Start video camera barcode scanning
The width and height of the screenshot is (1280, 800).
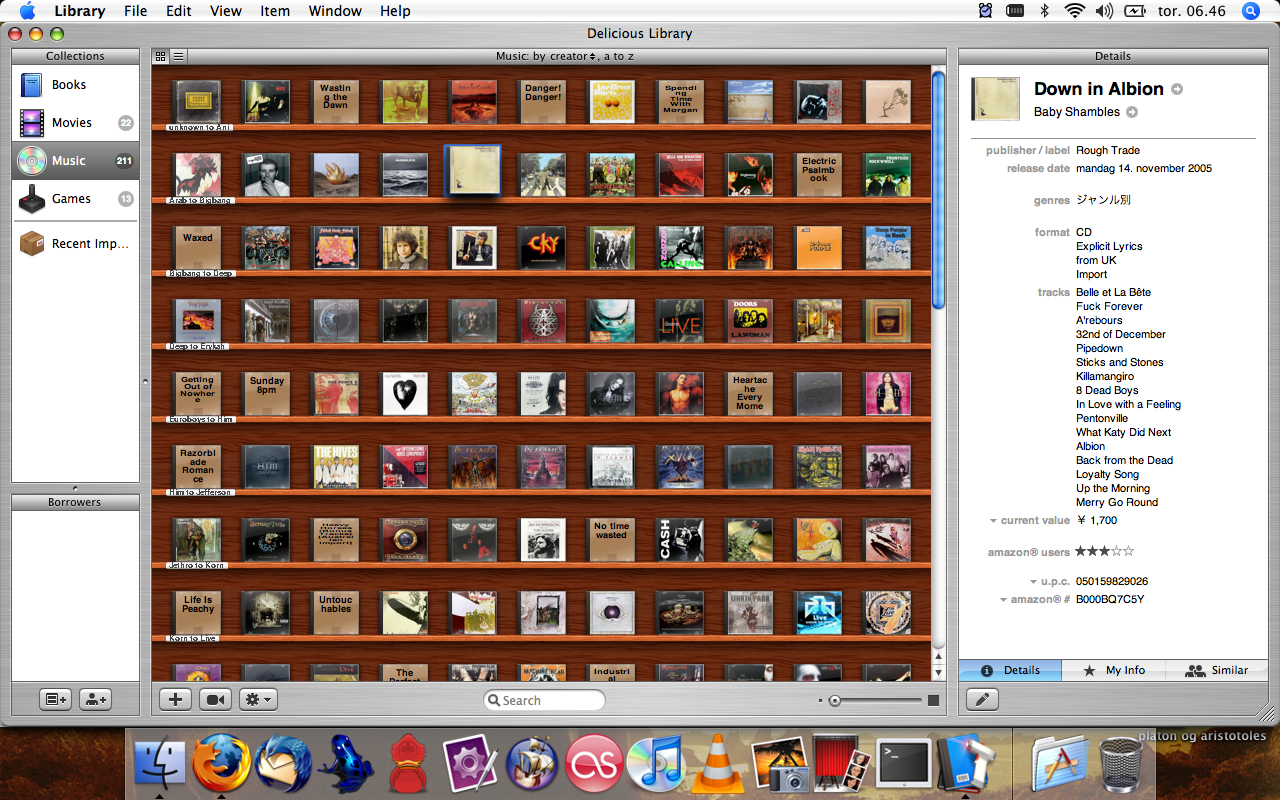(x=215, y=700)
